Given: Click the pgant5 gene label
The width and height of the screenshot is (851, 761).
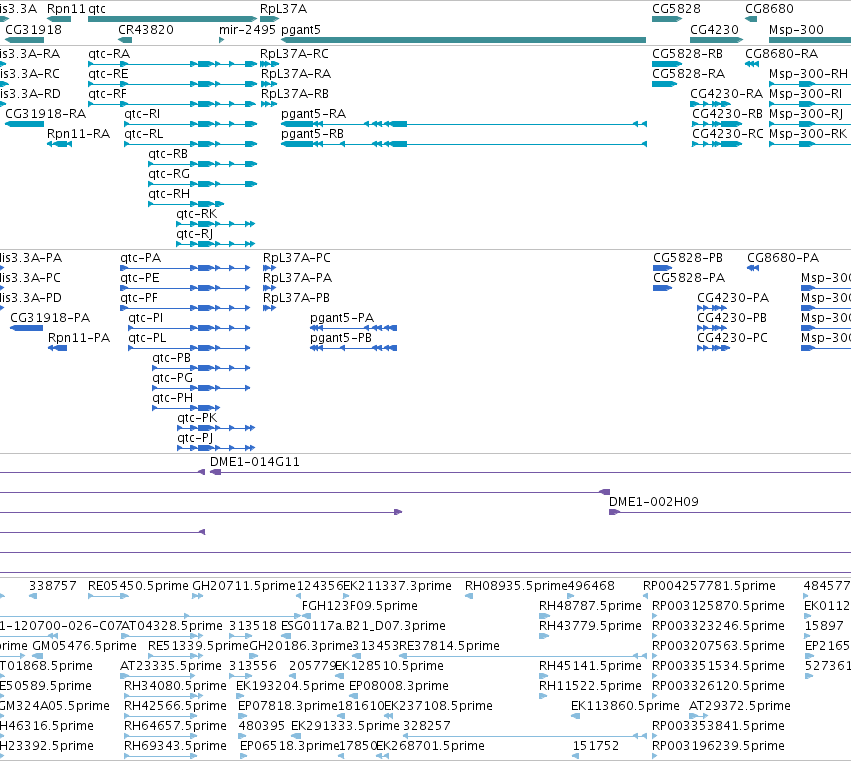Looking at the screenshot, I should point(301,30).
